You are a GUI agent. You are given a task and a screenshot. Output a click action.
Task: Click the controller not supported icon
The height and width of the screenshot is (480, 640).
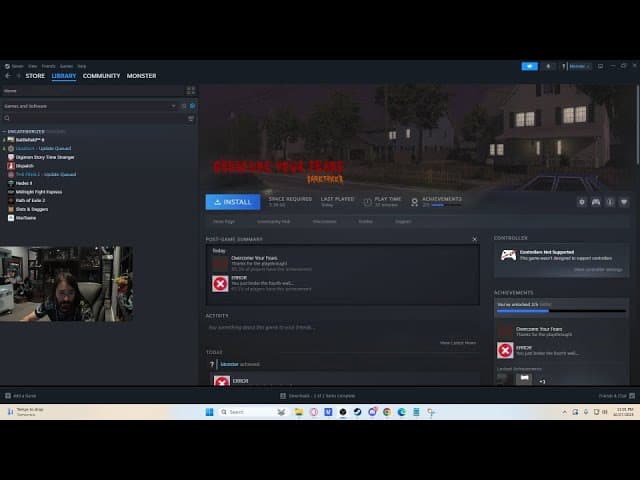(x=508, y=256)
